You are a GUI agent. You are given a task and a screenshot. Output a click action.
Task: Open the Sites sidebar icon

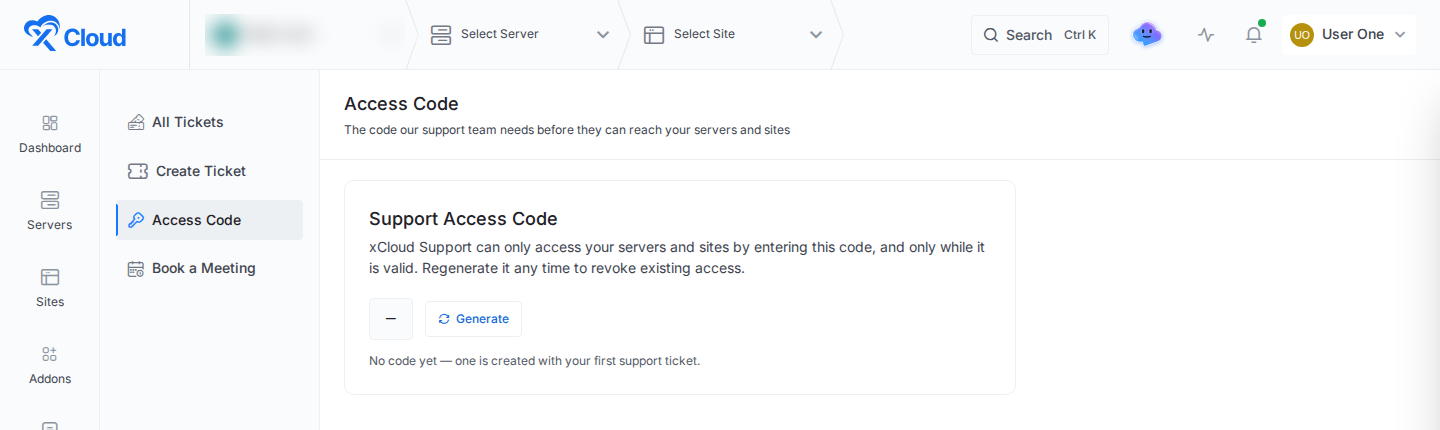pos(50,277)
